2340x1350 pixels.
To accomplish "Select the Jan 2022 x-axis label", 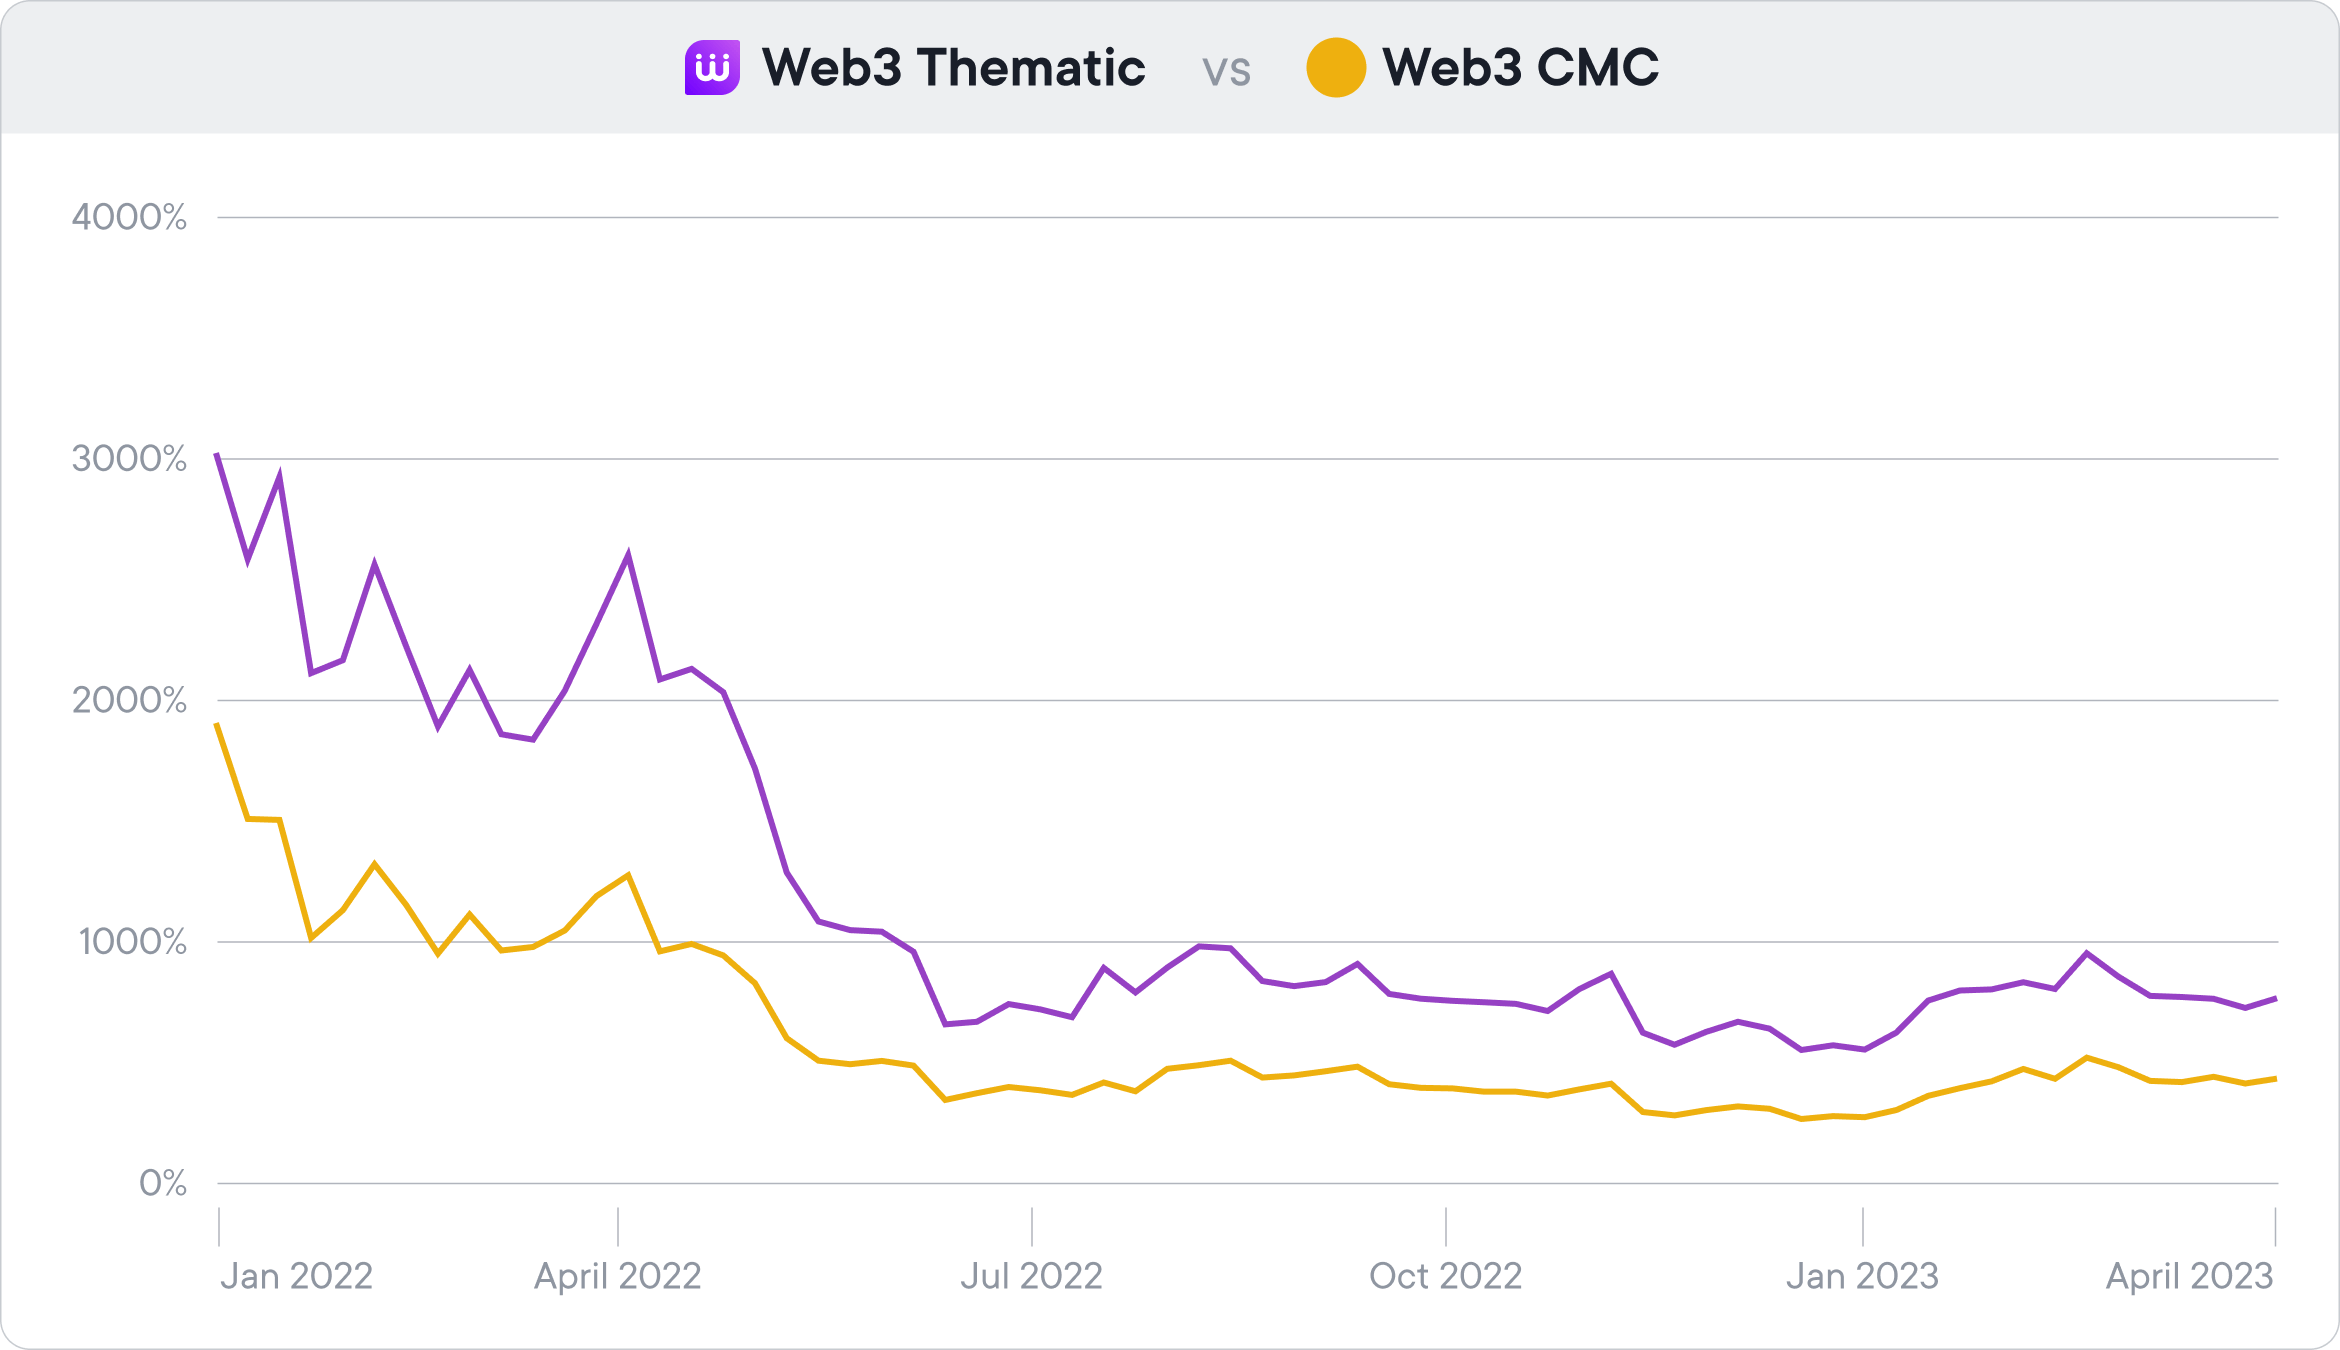I will click(296, 1276).
